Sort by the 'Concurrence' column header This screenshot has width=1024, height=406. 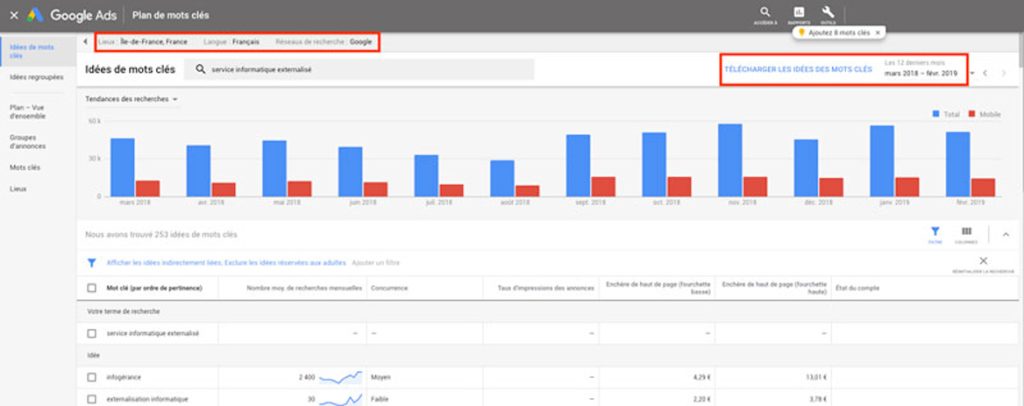click(x=389, y=288)
